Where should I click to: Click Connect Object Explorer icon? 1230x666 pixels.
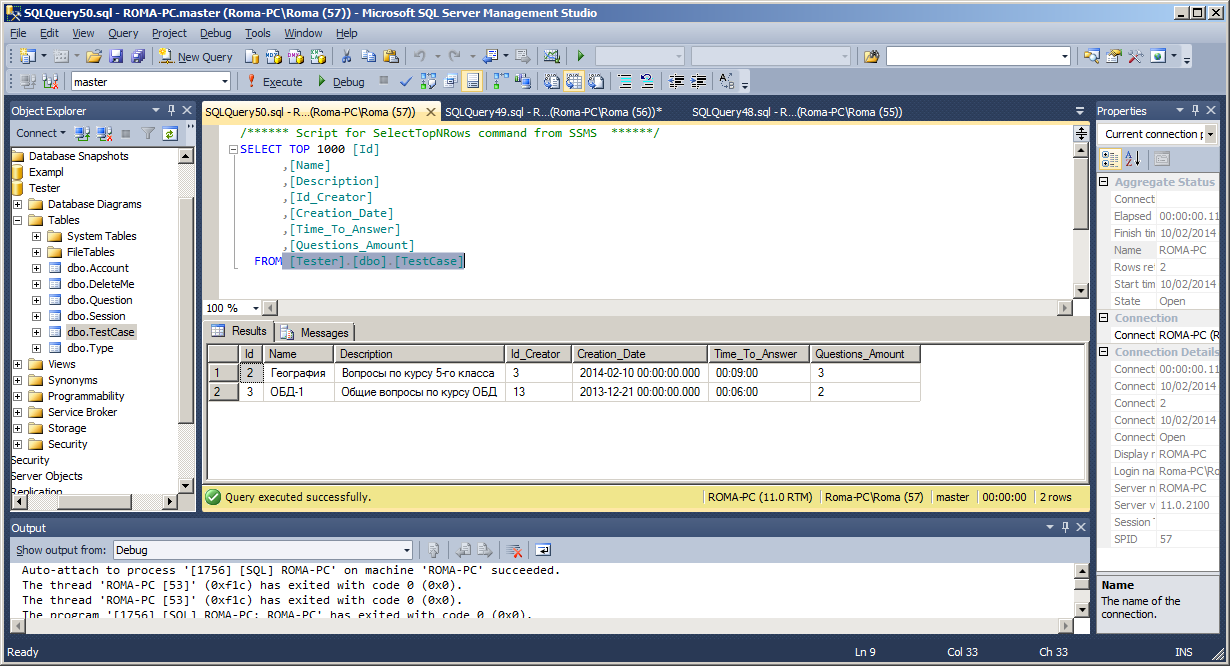tap(82, 133)
